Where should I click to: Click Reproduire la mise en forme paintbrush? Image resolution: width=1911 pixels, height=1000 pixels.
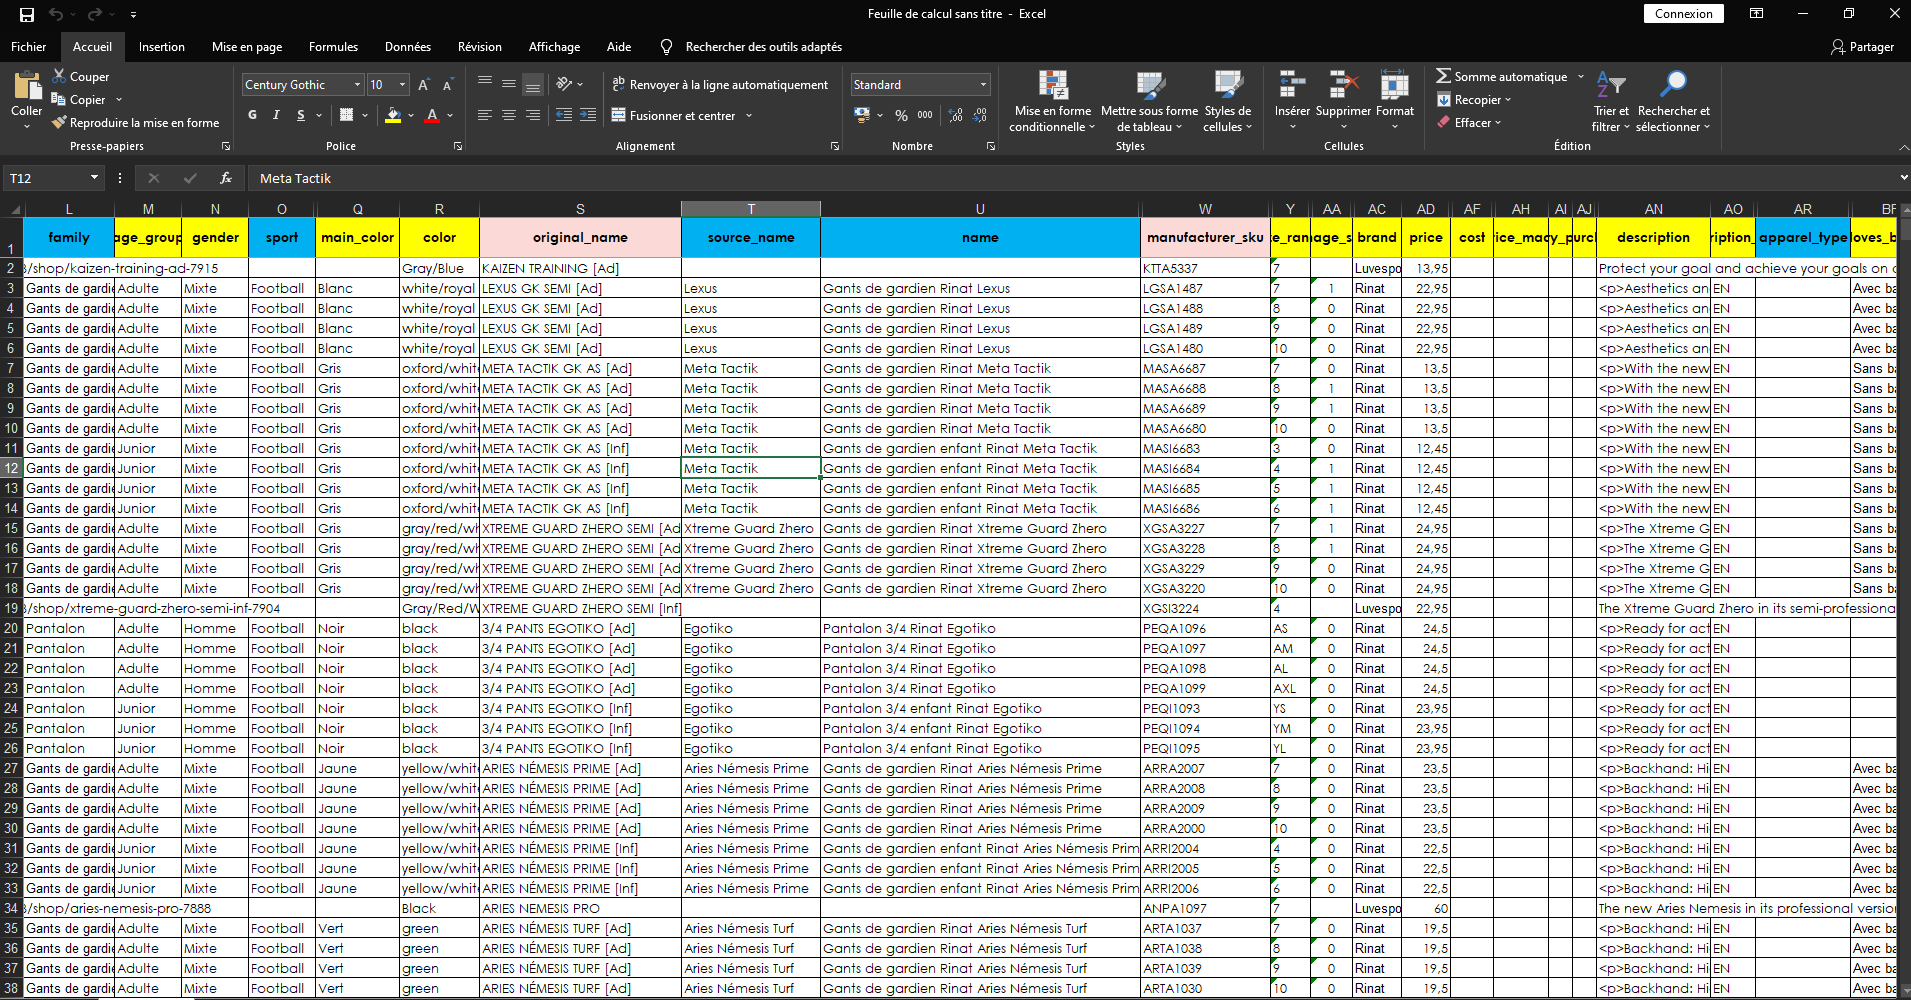coord(59,123)
